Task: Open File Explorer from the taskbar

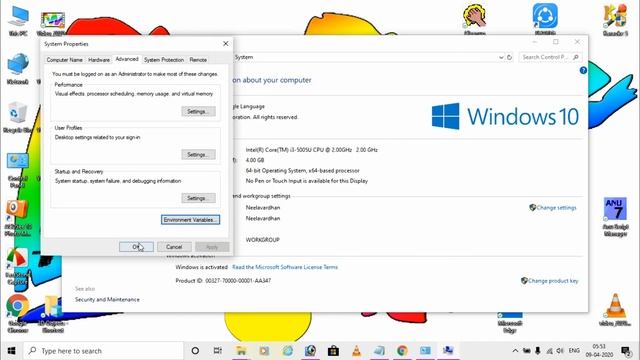Action: tap(241, 351)
